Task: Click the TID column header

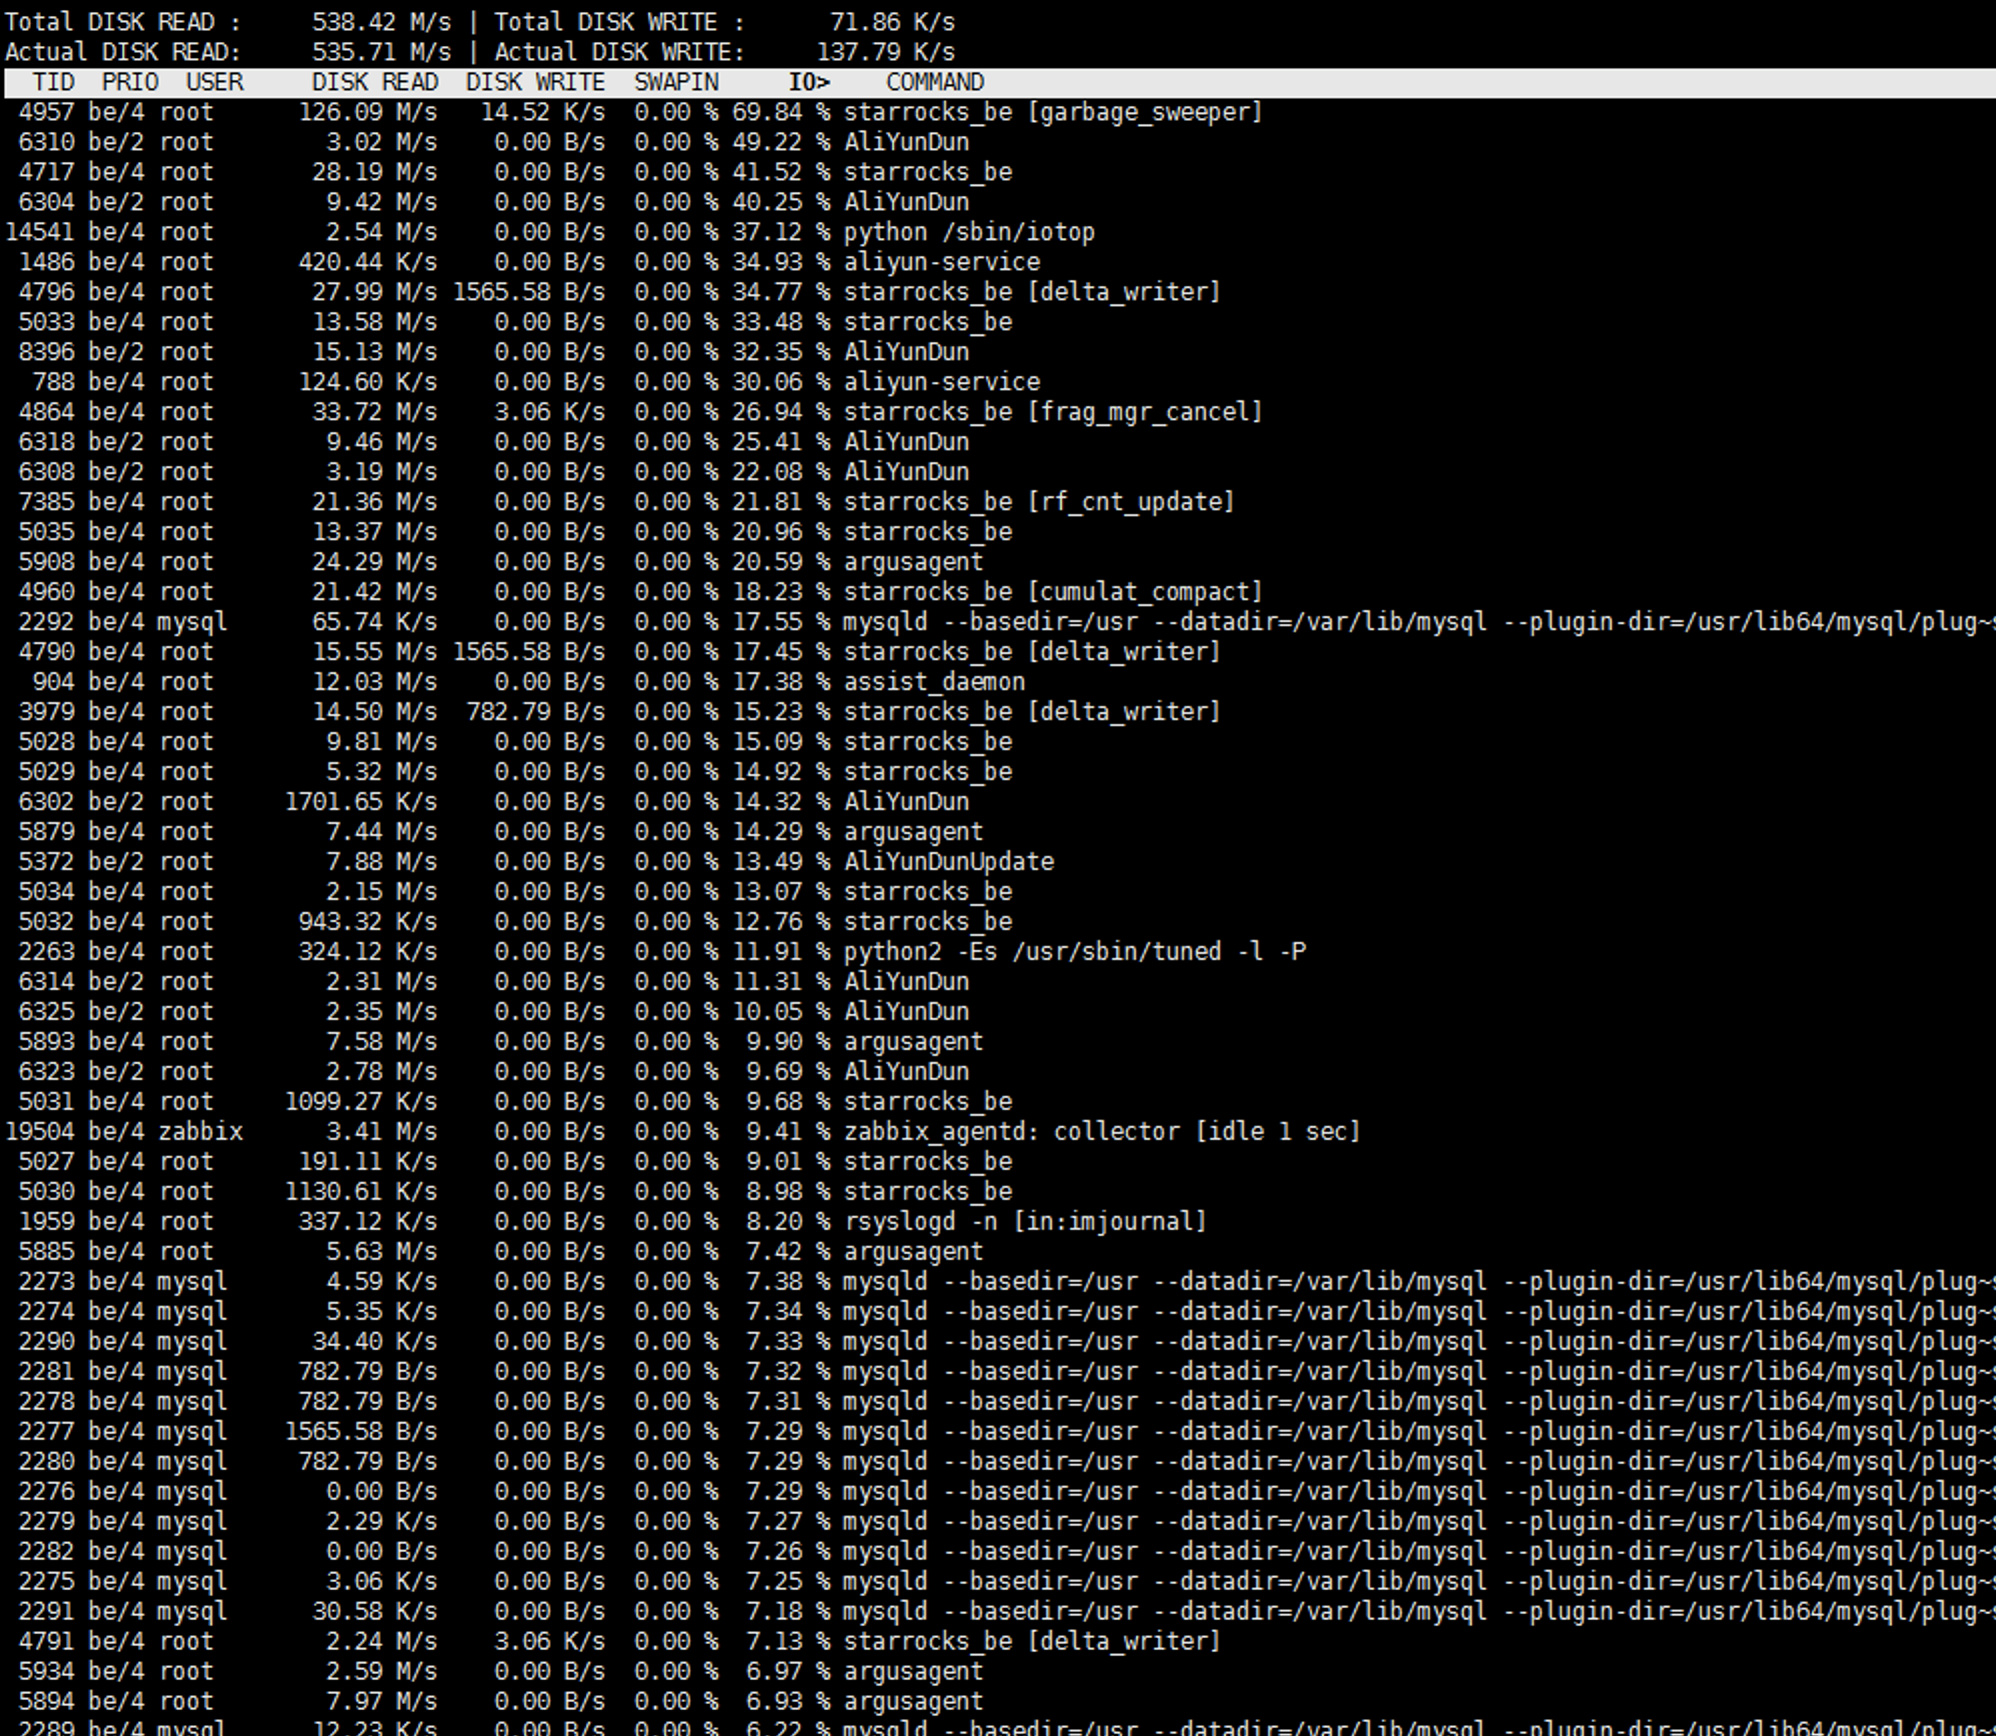Action: coord(53,82)
